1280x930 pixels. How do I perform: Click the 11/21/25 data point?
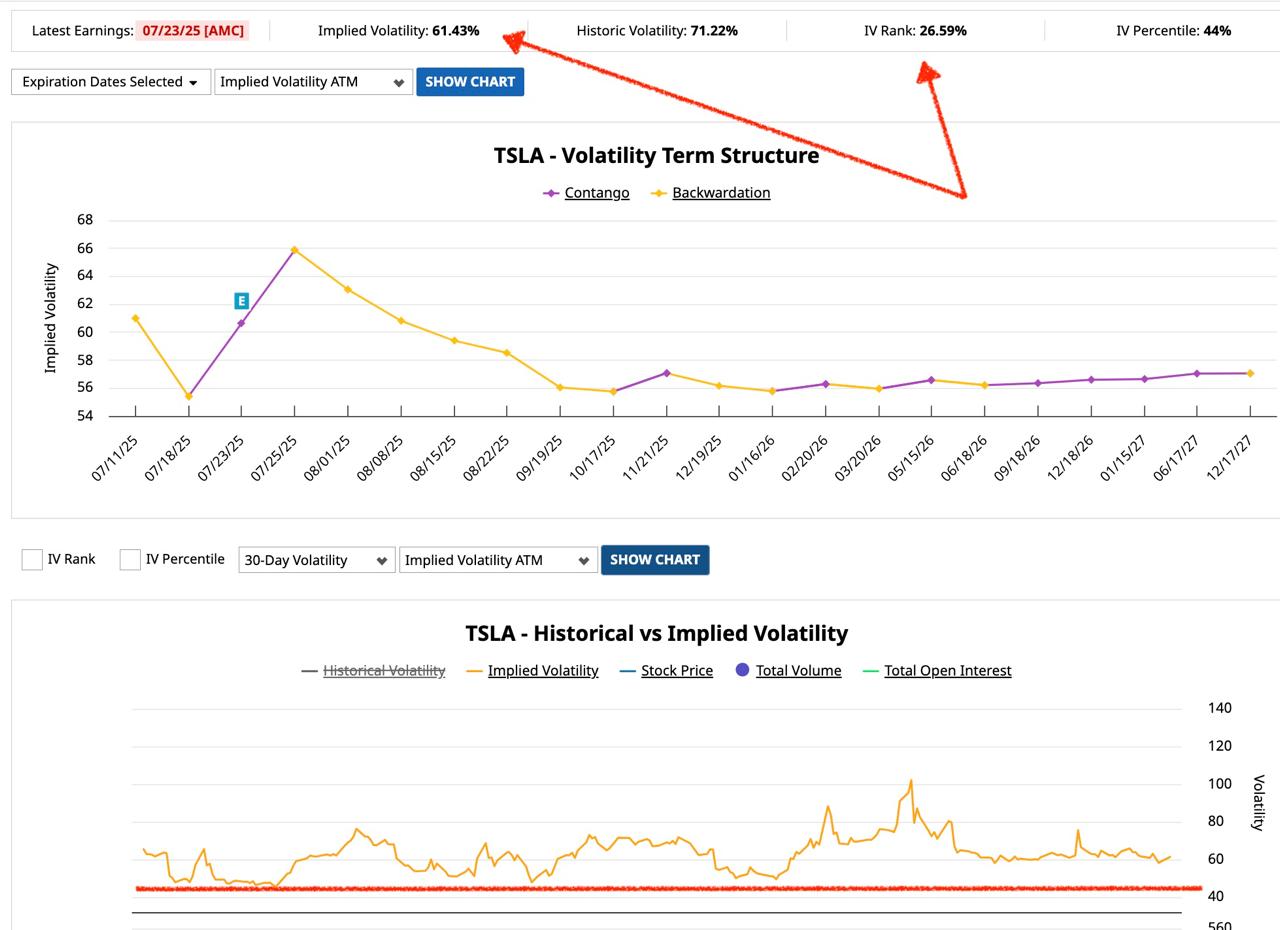[667, 373]
